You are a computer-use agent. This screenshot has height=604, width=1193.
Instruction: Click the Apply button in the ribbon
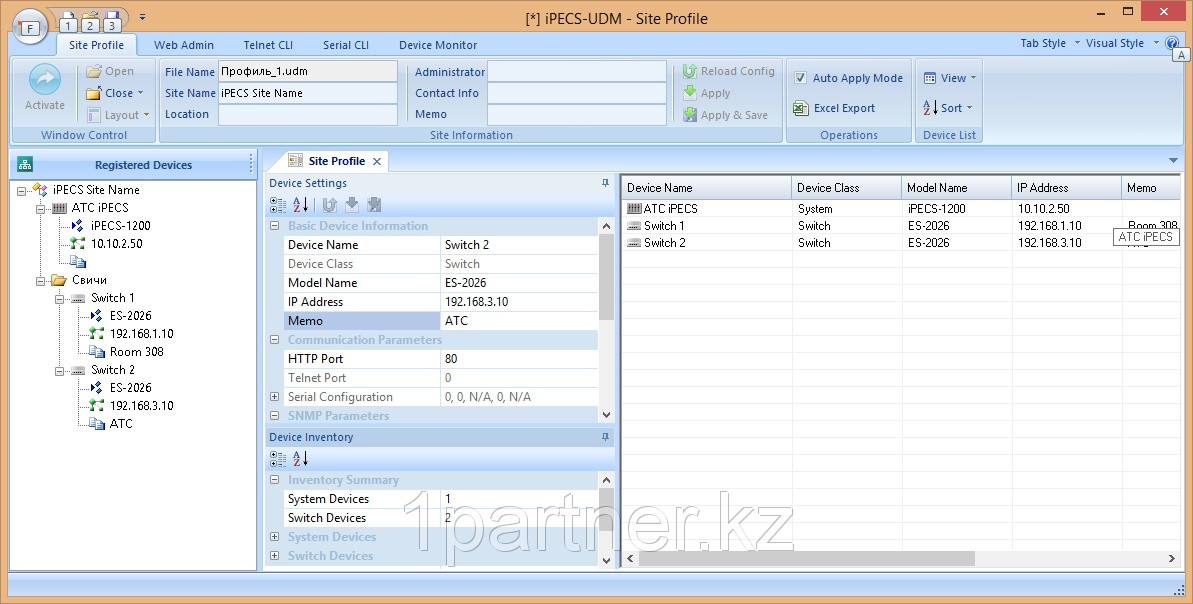tap(707, 93)
